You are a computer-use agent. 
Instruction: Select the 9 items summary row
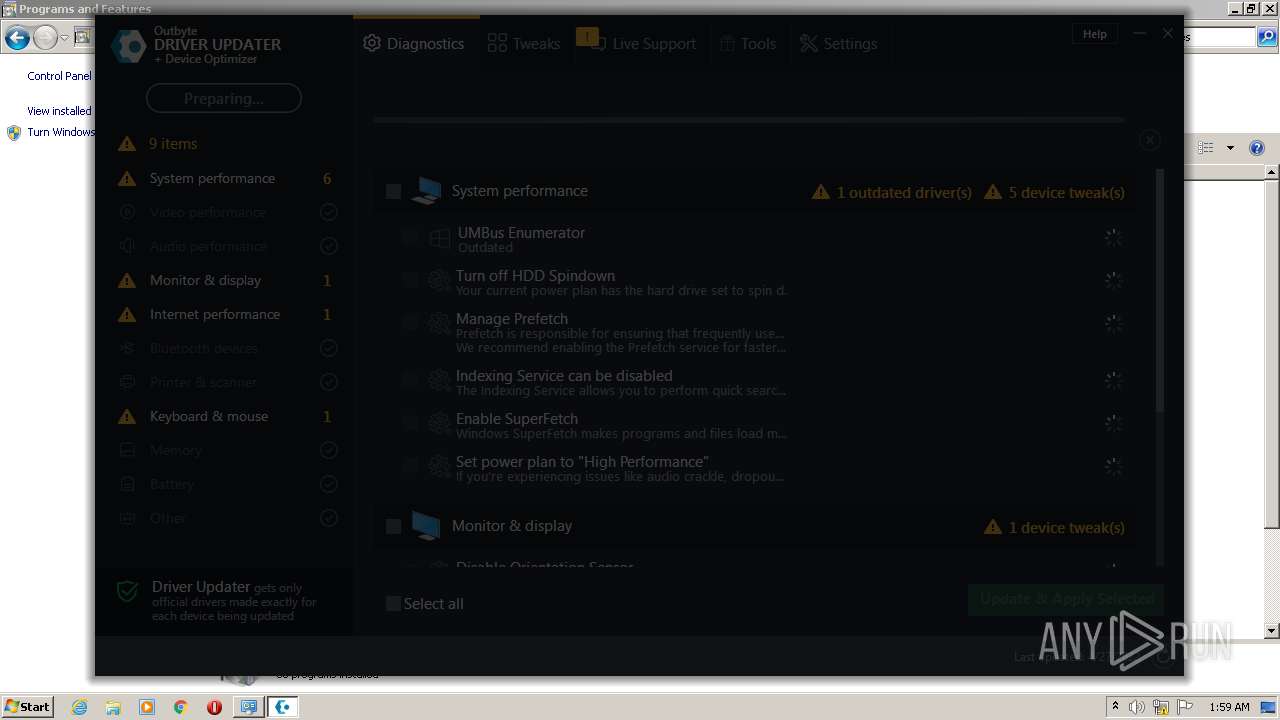[225, 144]
